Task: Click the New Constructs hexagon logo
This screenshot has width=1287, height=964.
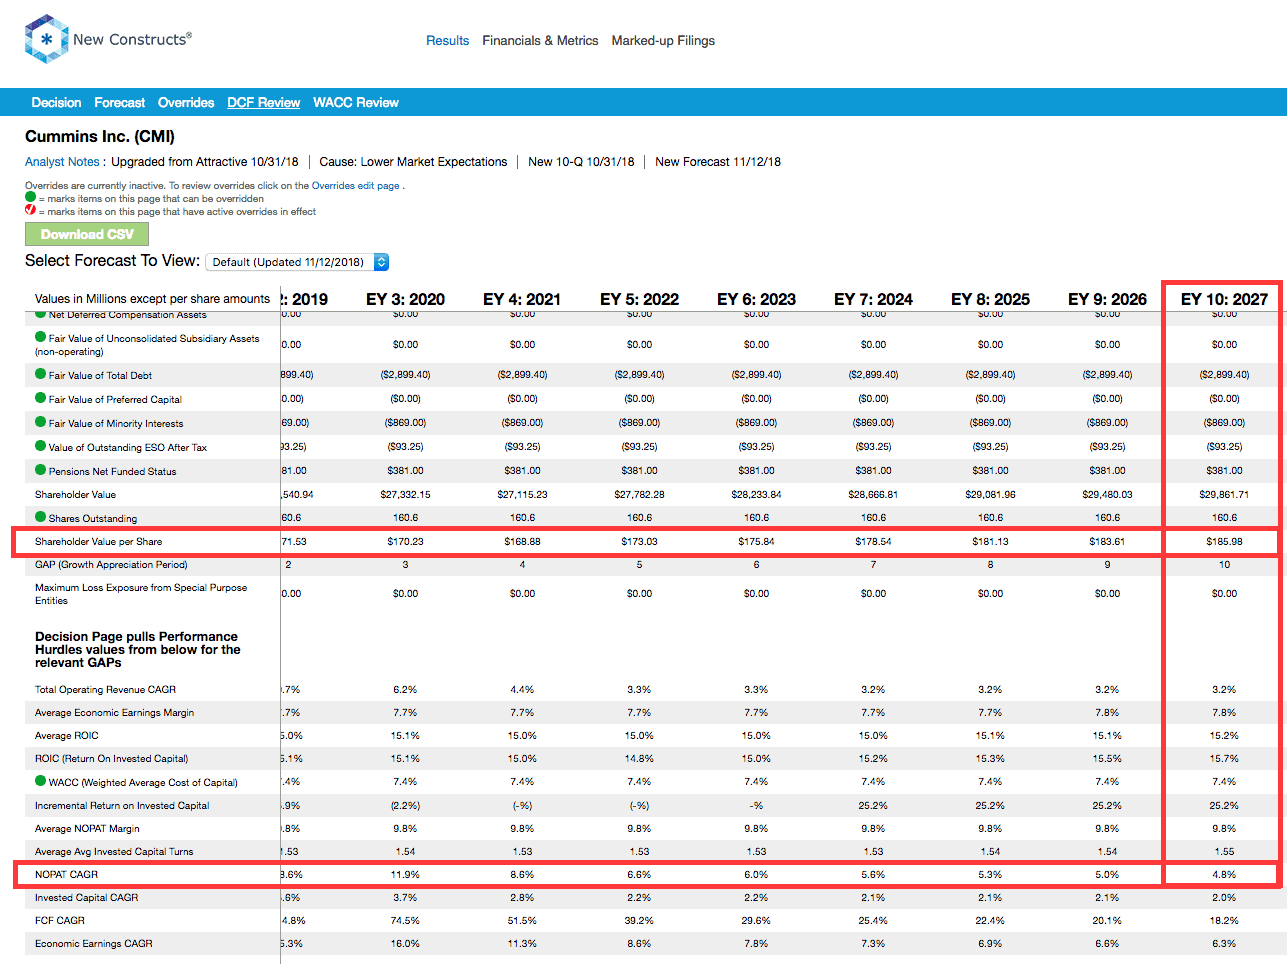Action: click(46, 39)
